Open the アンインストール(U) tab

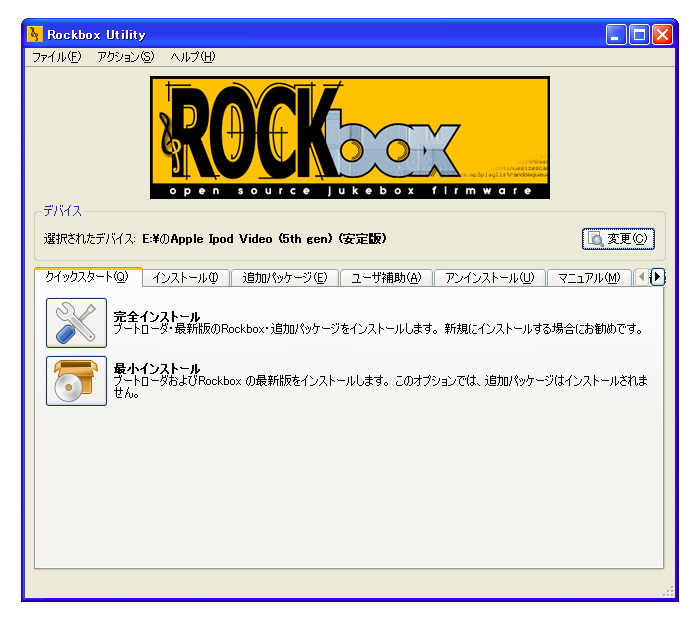tap(490, 278)
